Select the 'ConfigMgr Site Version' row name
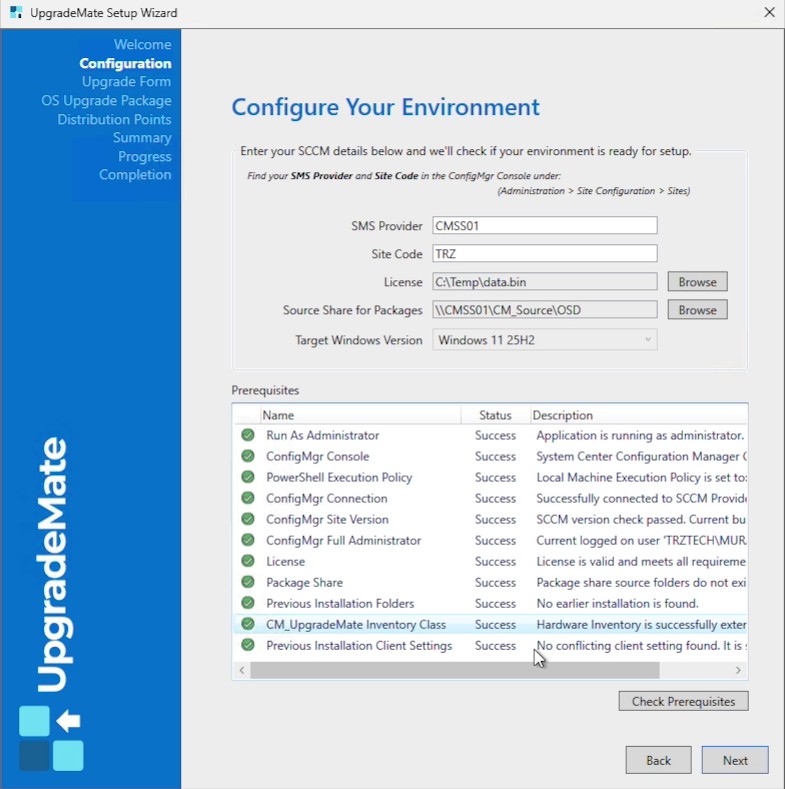This screenshot has width=785, height=789. click(x=327, y=520)
